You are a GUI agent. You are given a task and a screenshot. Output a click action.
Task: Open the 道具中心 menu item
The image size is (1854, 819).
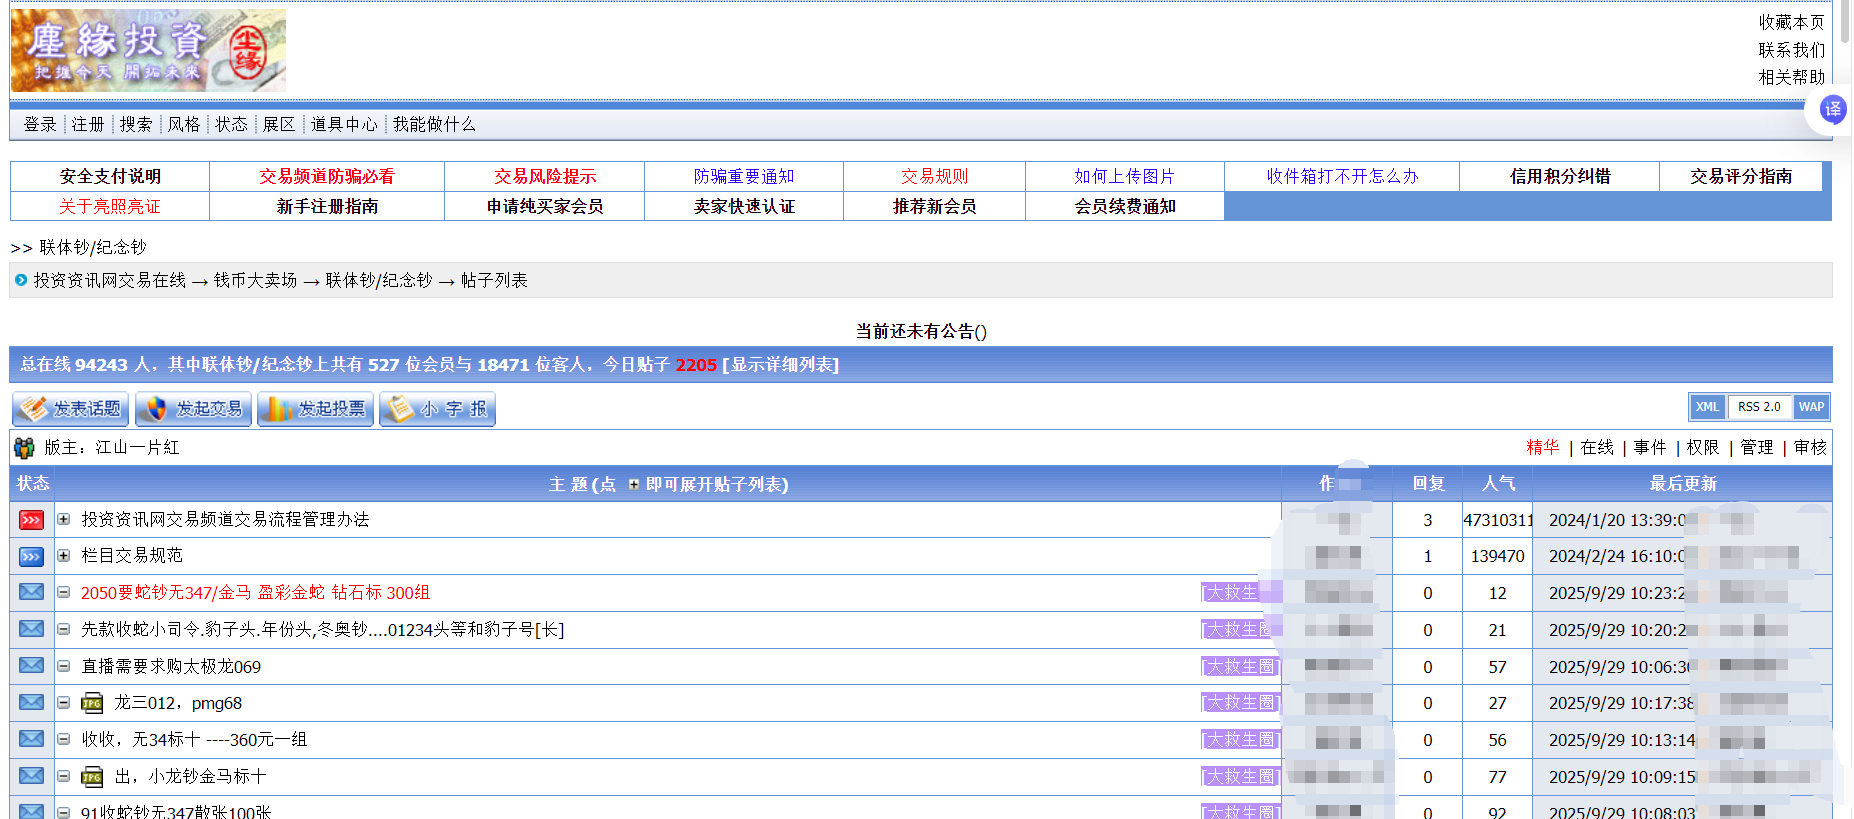[344, 124]
